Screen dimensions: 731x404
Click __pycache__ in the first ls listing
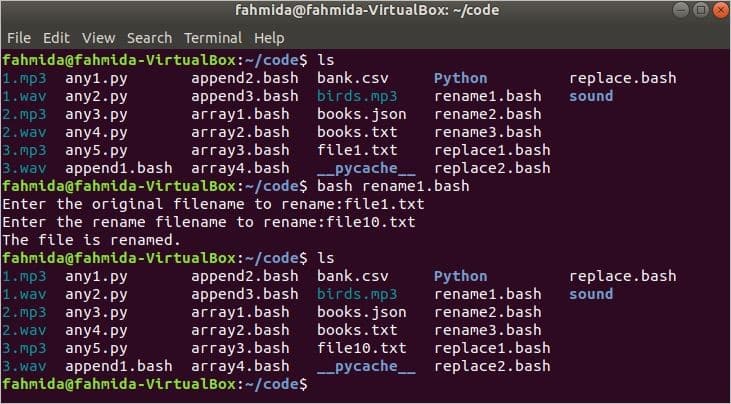tap(366, 168)
